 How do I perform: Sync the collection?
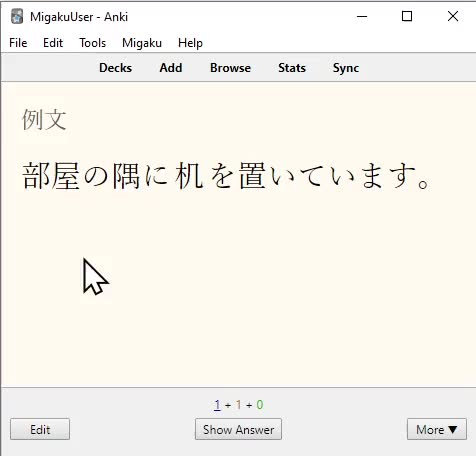(346, 68)
